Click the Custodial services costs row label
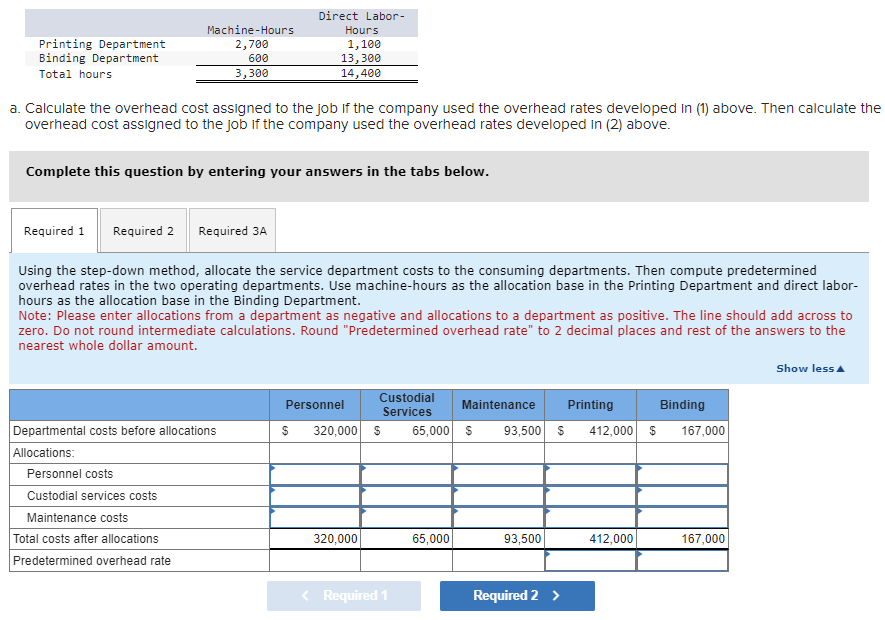Screen dimensions: 885x620 click(x=92, y=496)
